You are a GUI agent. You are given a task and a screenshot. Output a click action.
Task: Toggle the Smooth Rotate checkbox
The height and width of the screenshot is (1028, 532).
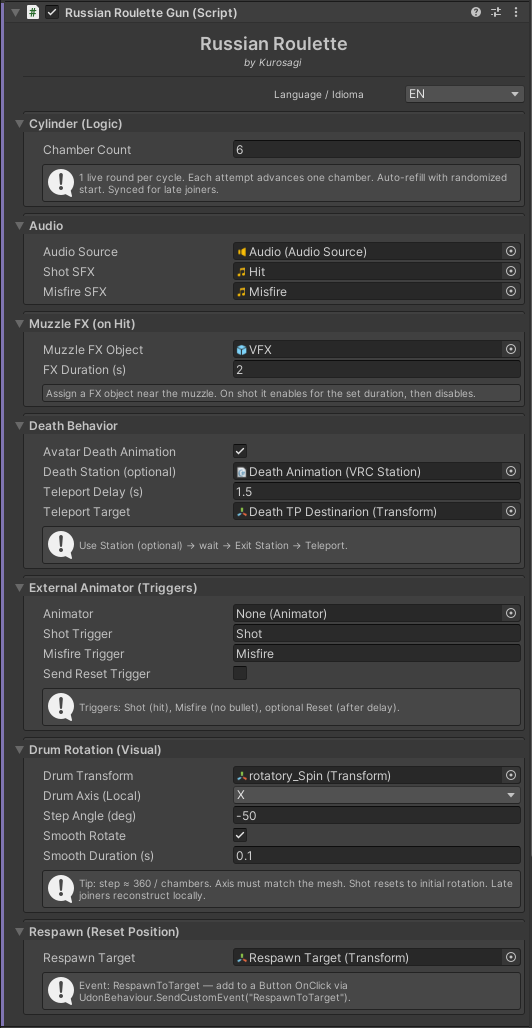(240, 835)
